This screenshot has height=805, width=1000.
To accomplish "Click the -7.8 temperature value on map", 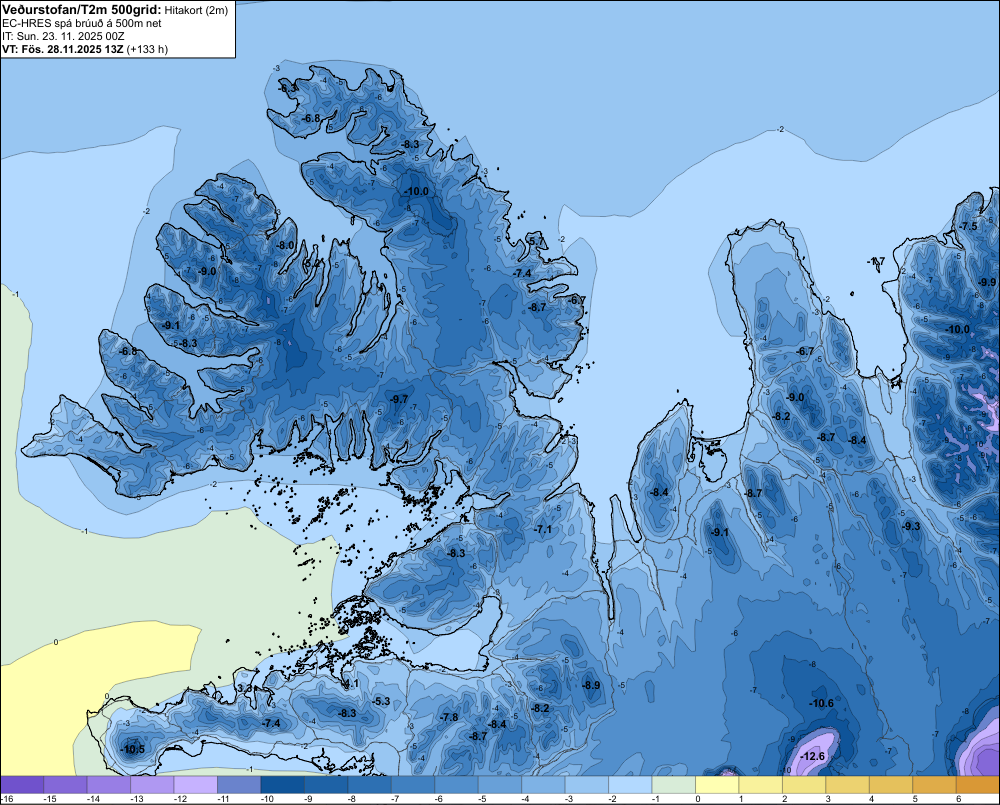I will coord(449,718).
